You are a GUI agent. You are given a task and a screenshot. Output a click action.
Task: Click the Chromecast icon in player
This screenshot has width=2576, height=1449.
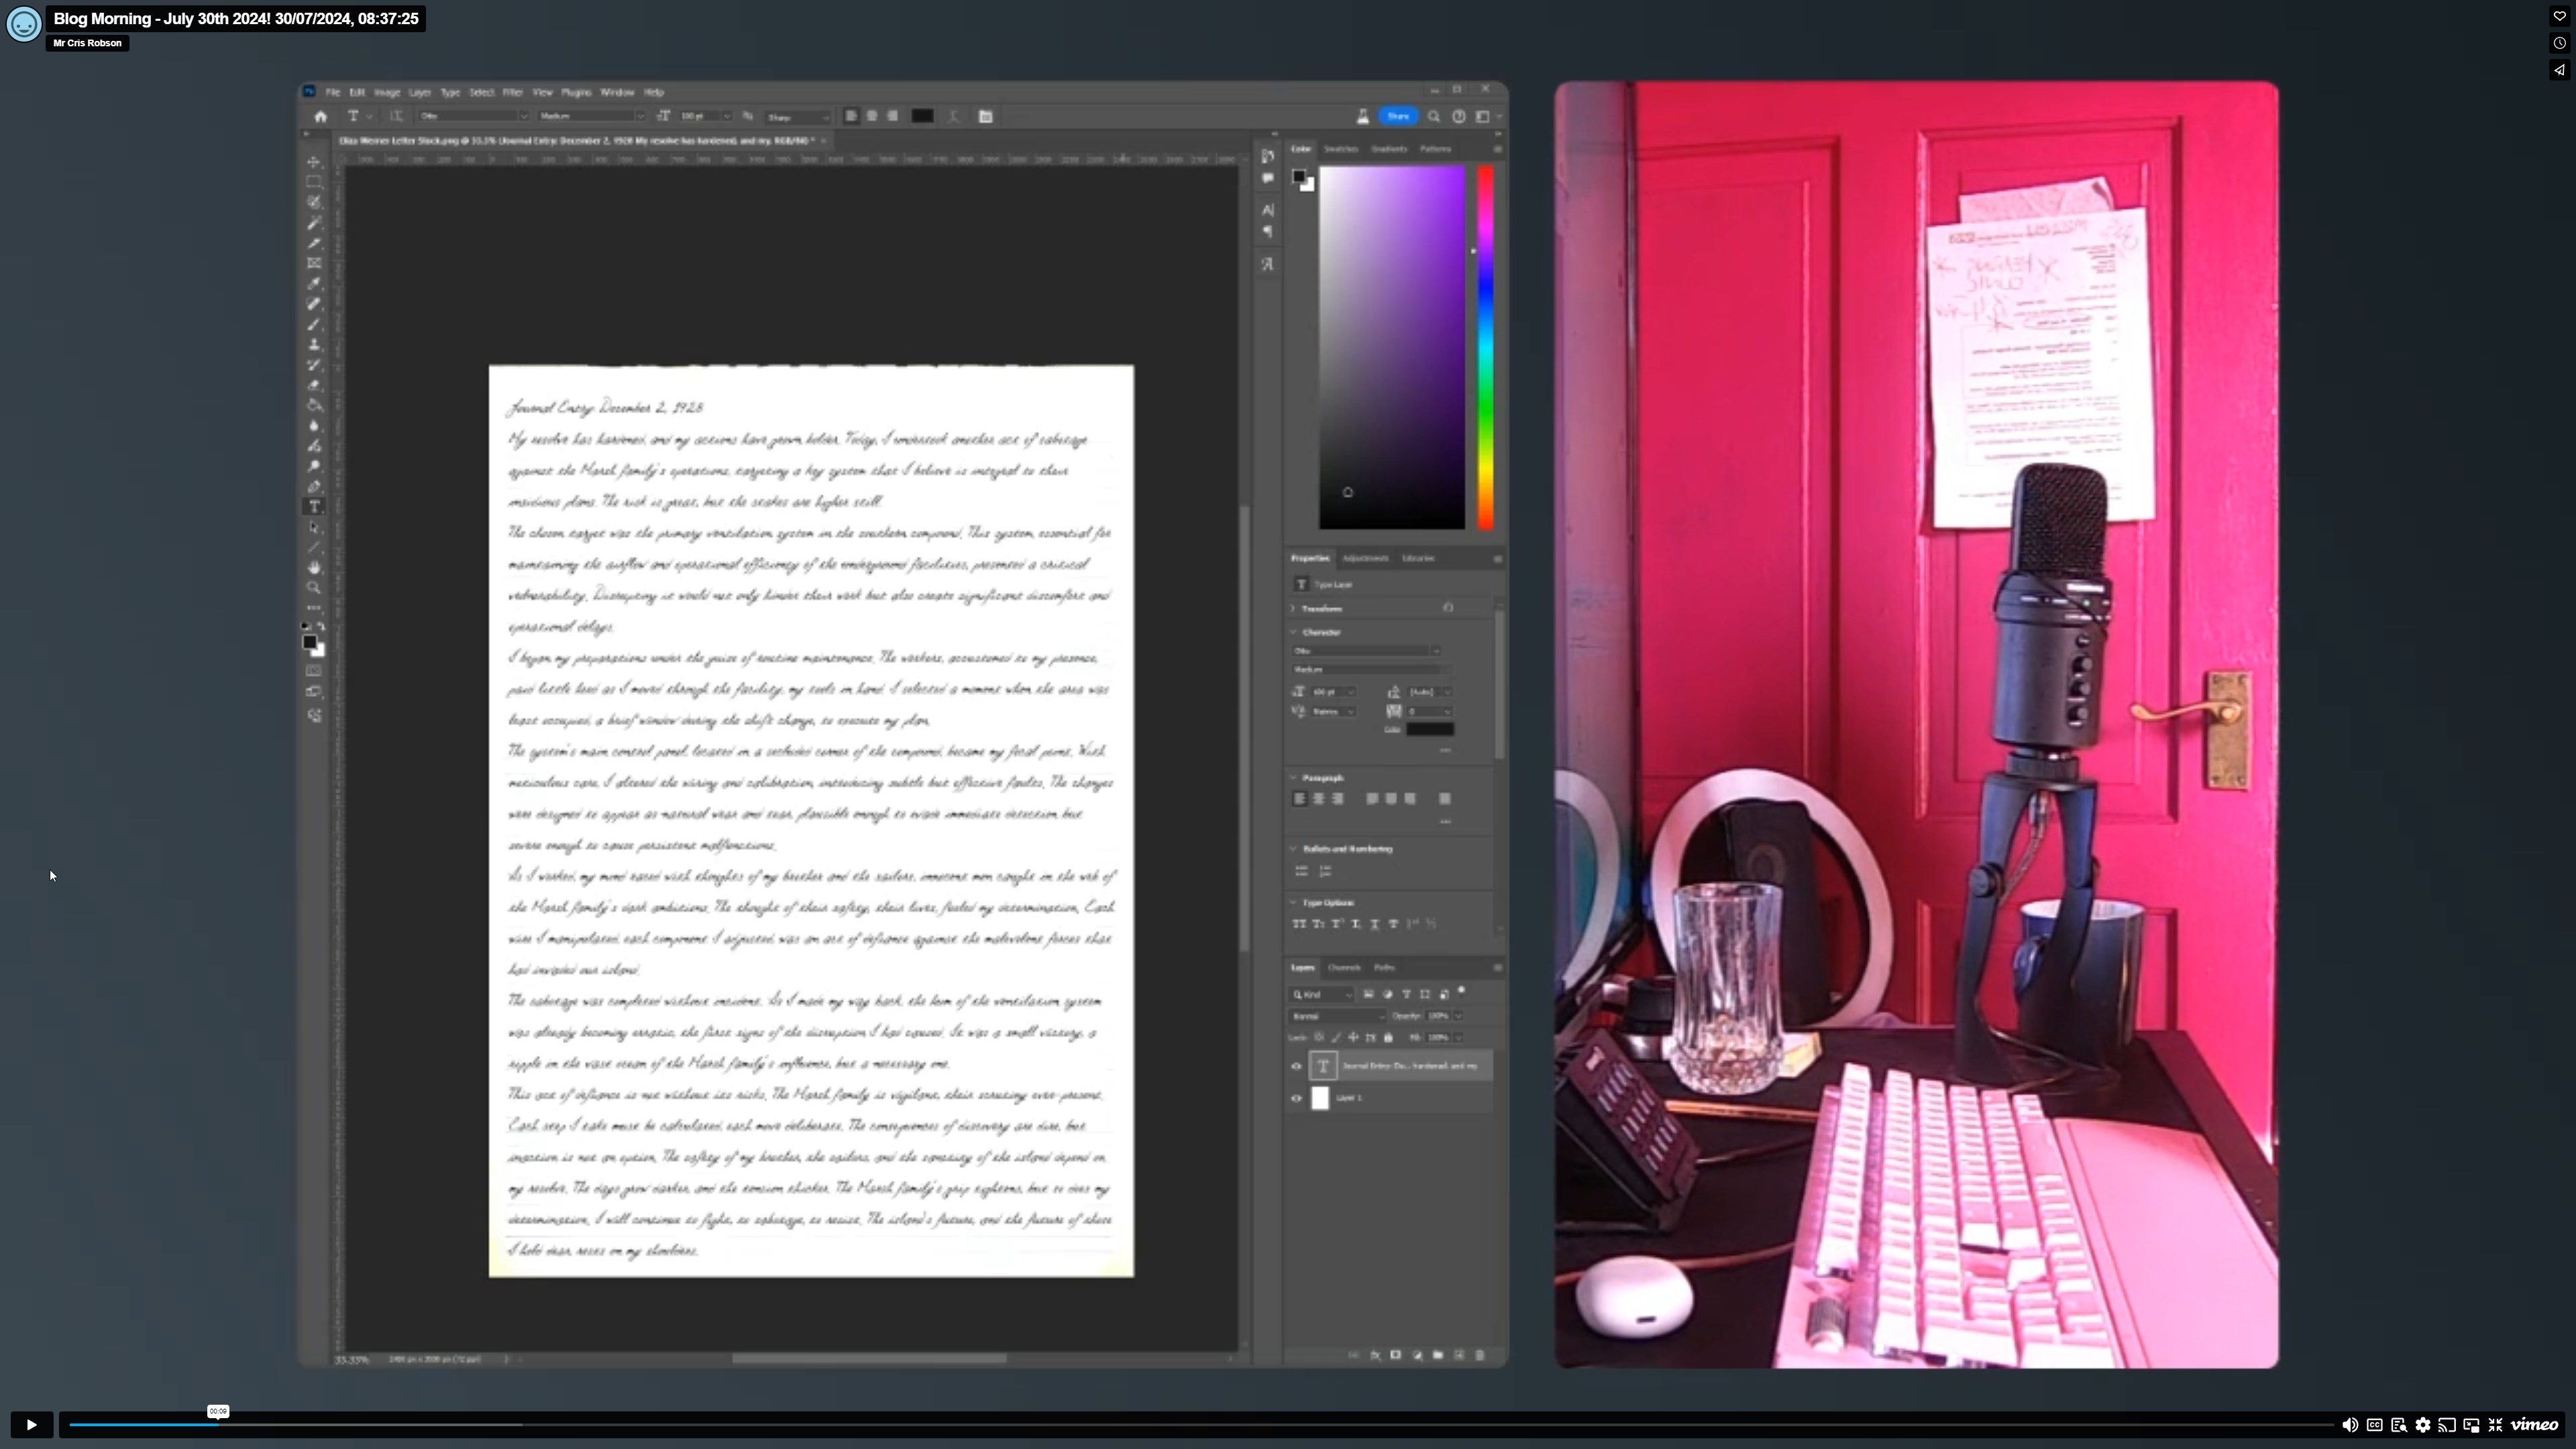[2447, 1425]
